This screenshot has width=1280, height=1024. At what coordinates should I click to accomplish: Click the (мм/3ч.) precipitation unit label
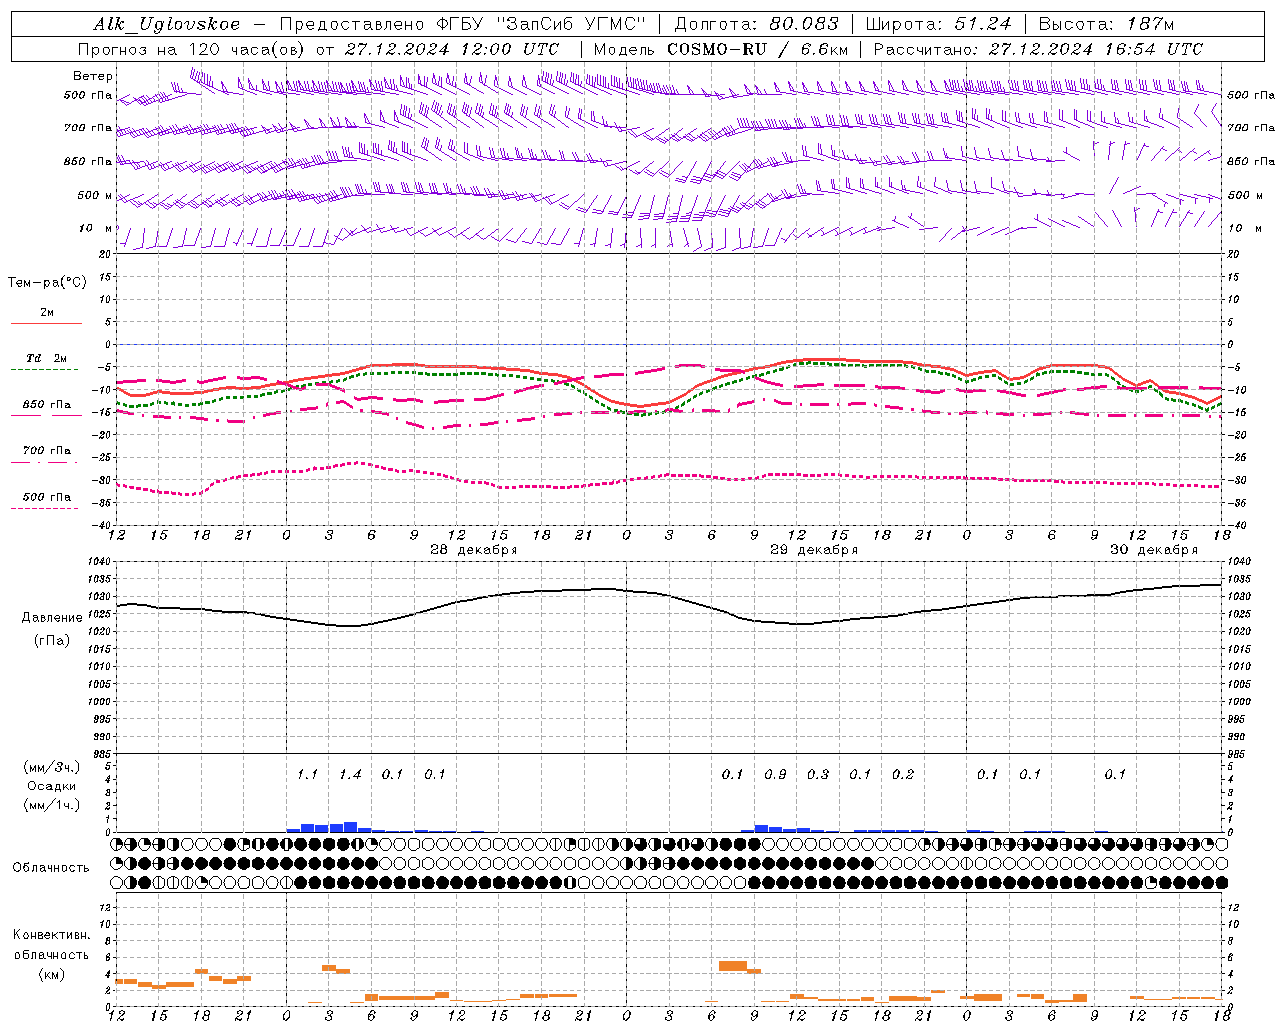(x=52, y=767)
